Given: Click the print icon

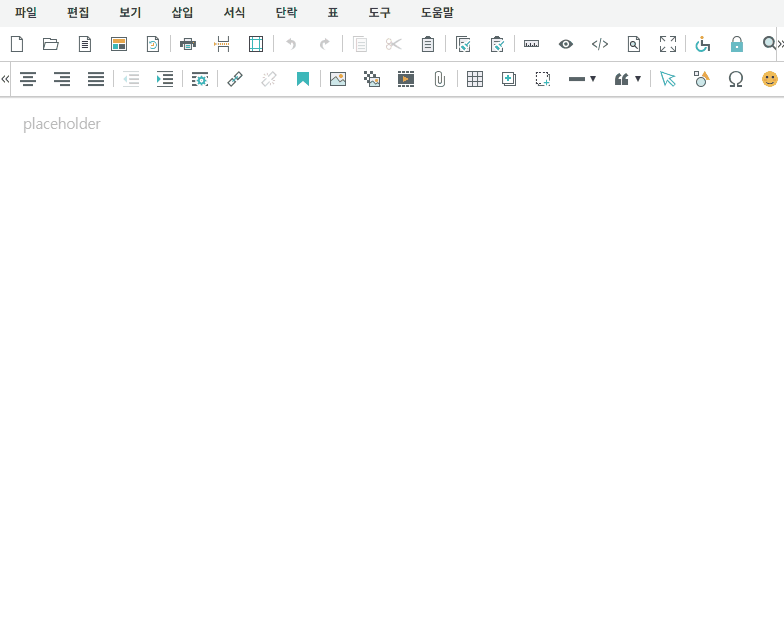Looking at the screenshot, I should [x=188, y=44].
